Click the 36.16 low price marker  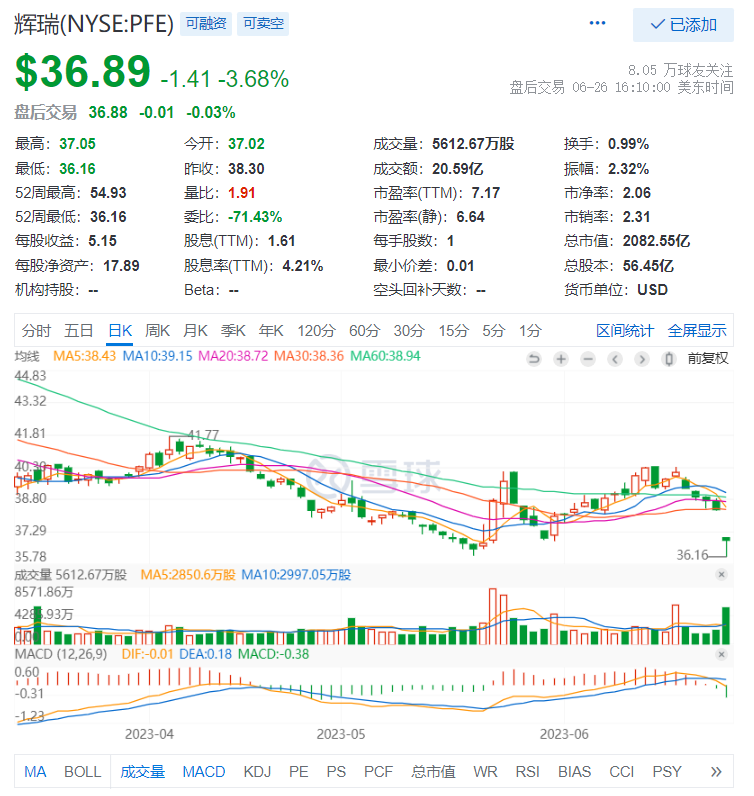[x=692, y=555]
